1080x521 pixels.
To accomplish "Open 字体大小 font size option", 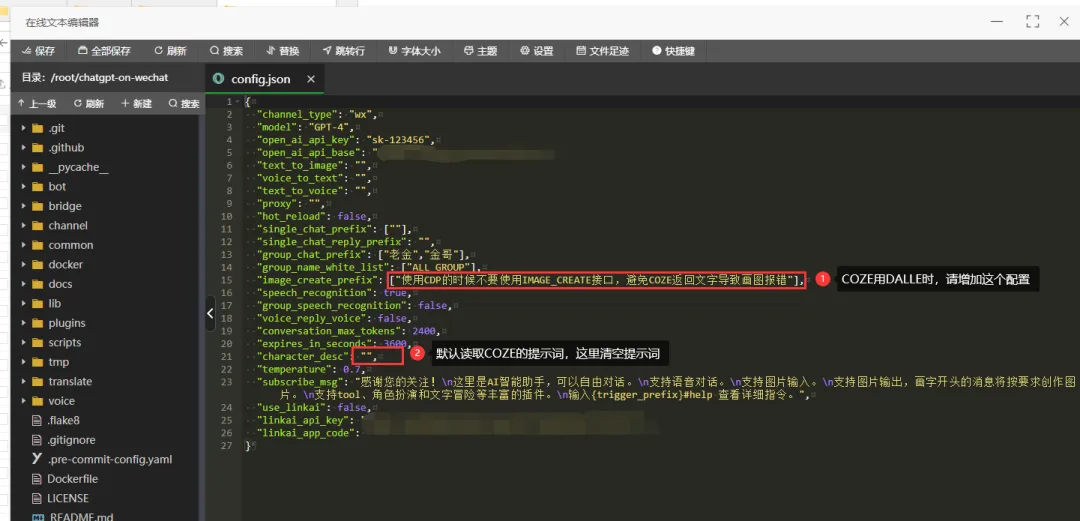I will pyautogui.click(x=414, y=51).
